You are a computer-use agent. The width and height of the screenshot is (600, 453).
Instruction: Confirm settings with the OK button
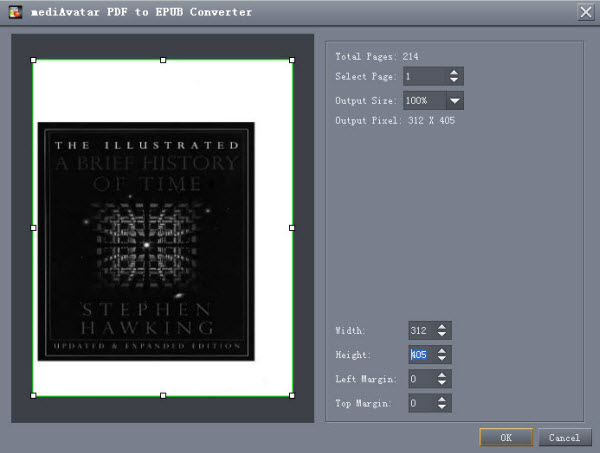tap(506, 437)
